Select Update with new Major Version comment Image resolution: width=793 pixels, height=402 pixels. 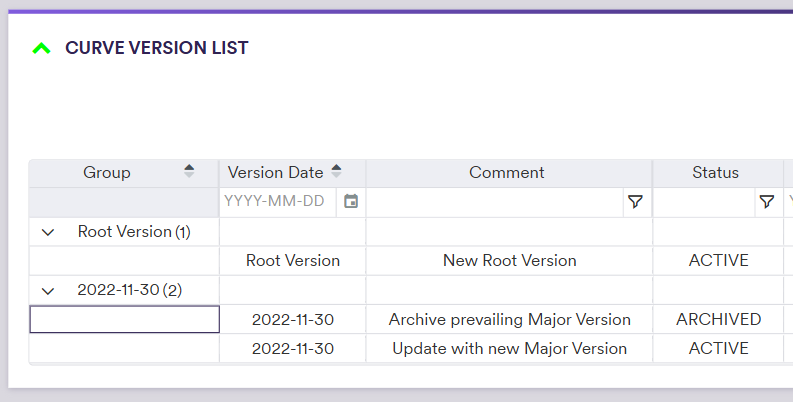pos(509,349)
